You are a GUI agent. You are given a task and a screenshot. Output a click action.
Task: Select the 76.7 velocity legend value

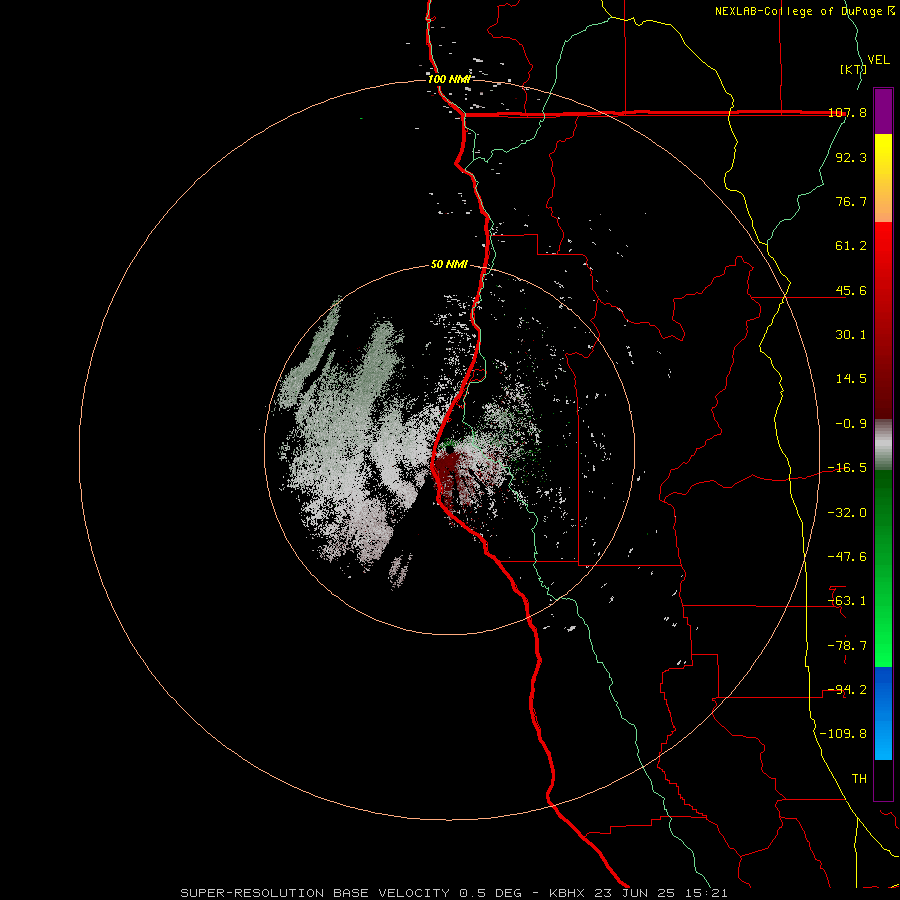pos(851,201)
